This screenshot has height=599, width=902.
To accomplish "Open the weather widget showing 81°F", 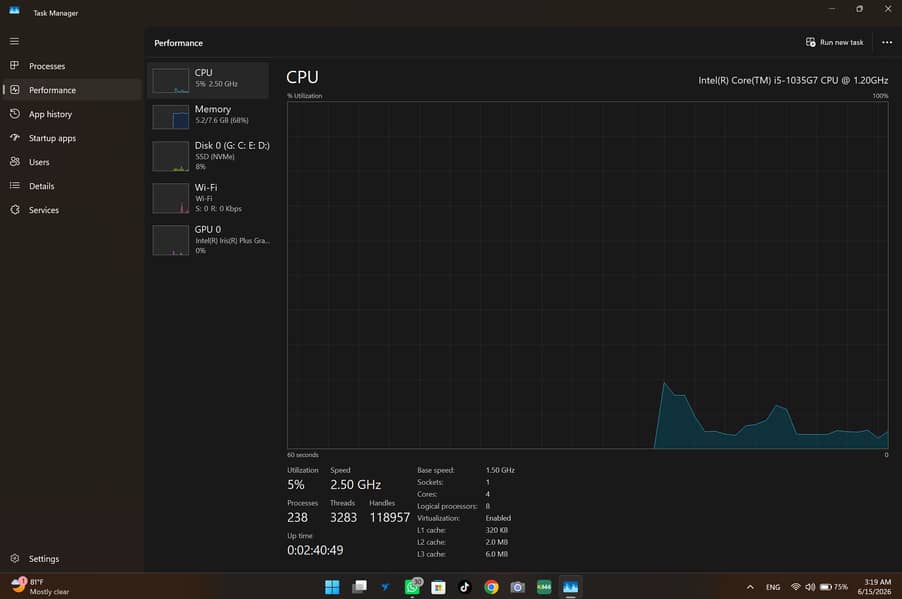I will tap(40, 586).
